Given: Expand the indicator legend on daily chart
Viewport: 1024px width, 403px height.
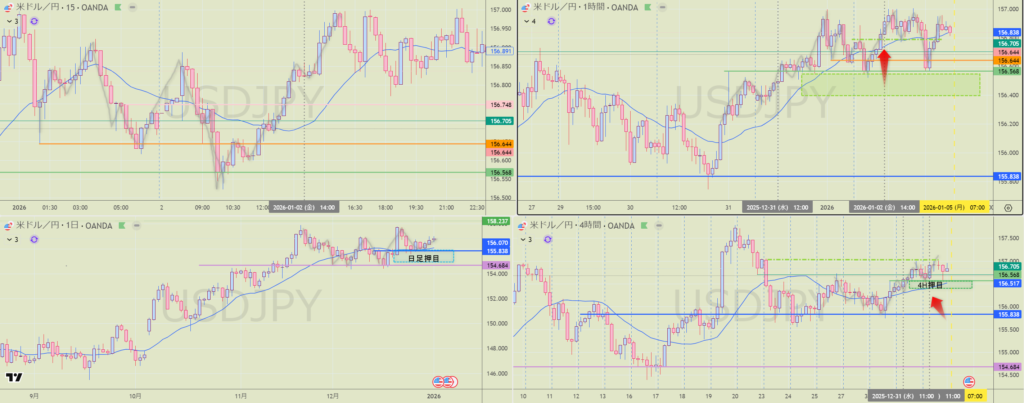Looking at the screenshot, I should pos(12,240).
